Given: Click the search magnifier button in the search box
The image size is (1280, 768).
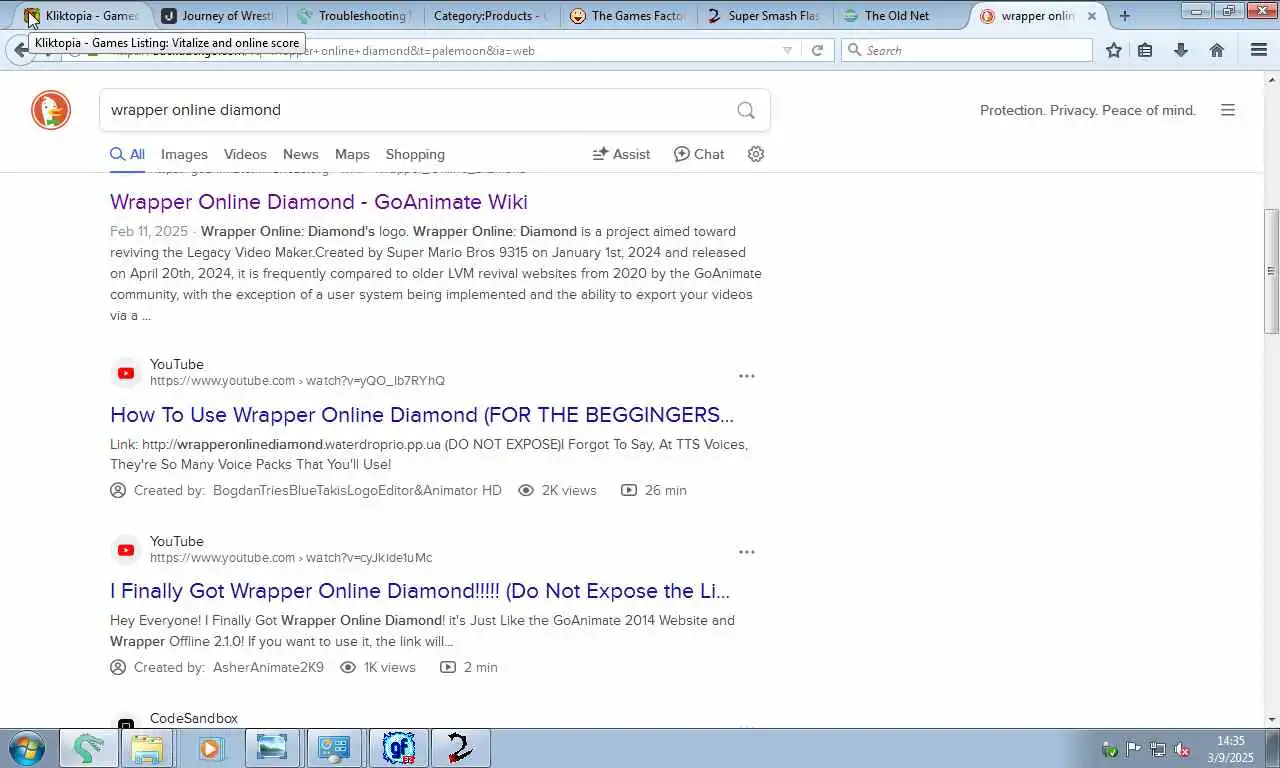Looking at the screenshot, I should (746, 110).
